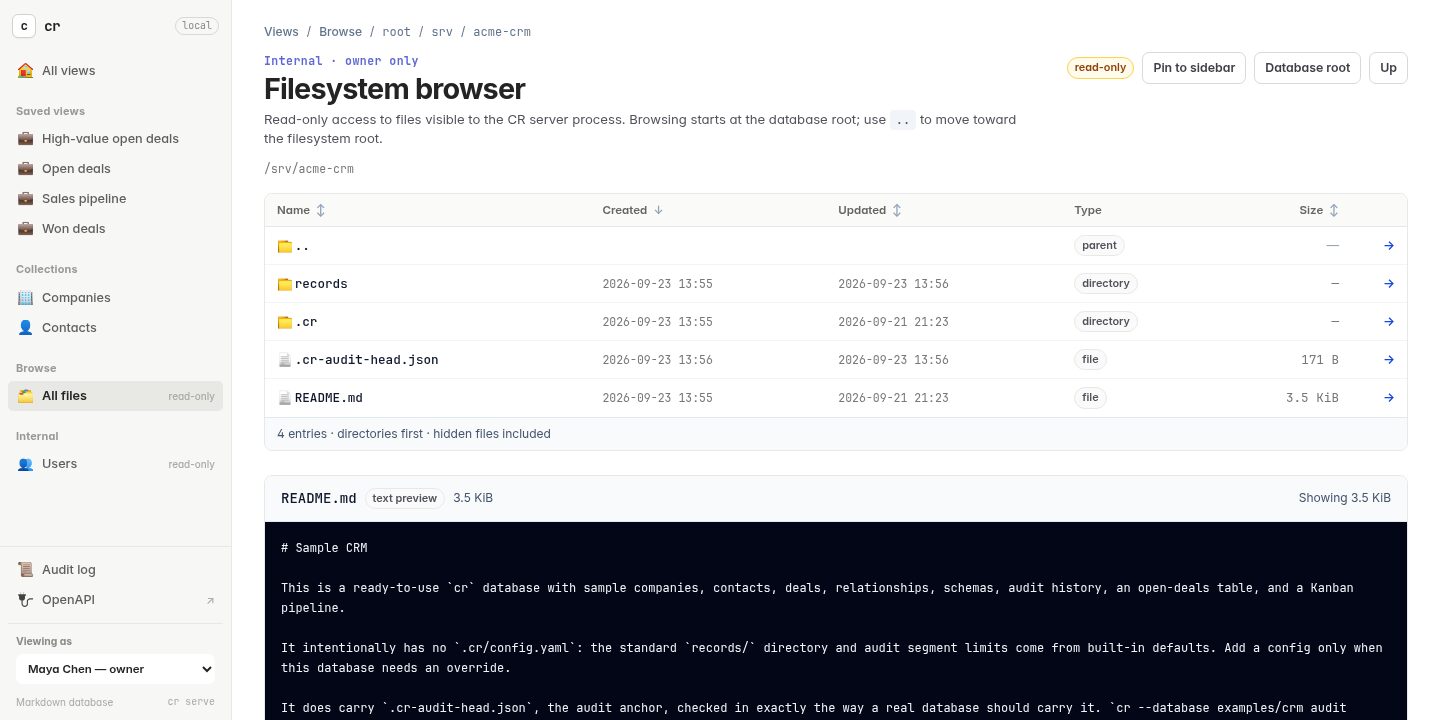Open .cr directory using its blue arrow
The height and width of the screenshot is (720, 1440).
[x=1389, y=322]
